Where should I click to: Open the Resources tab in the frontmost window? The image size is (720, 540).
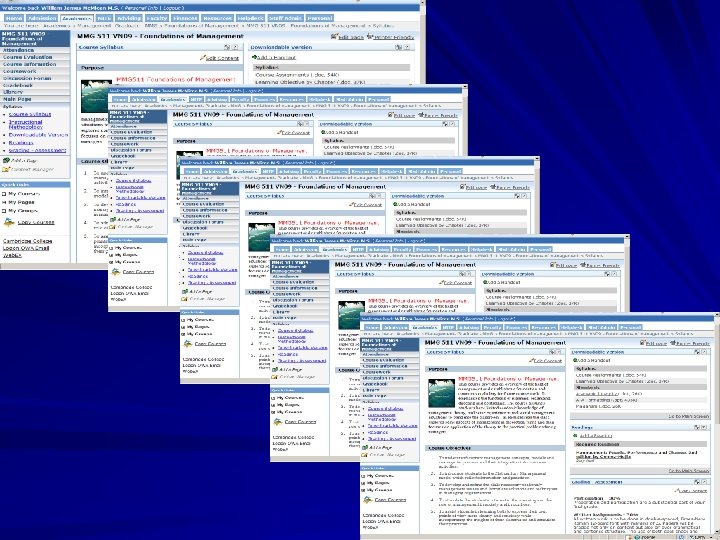pos(544,327)
